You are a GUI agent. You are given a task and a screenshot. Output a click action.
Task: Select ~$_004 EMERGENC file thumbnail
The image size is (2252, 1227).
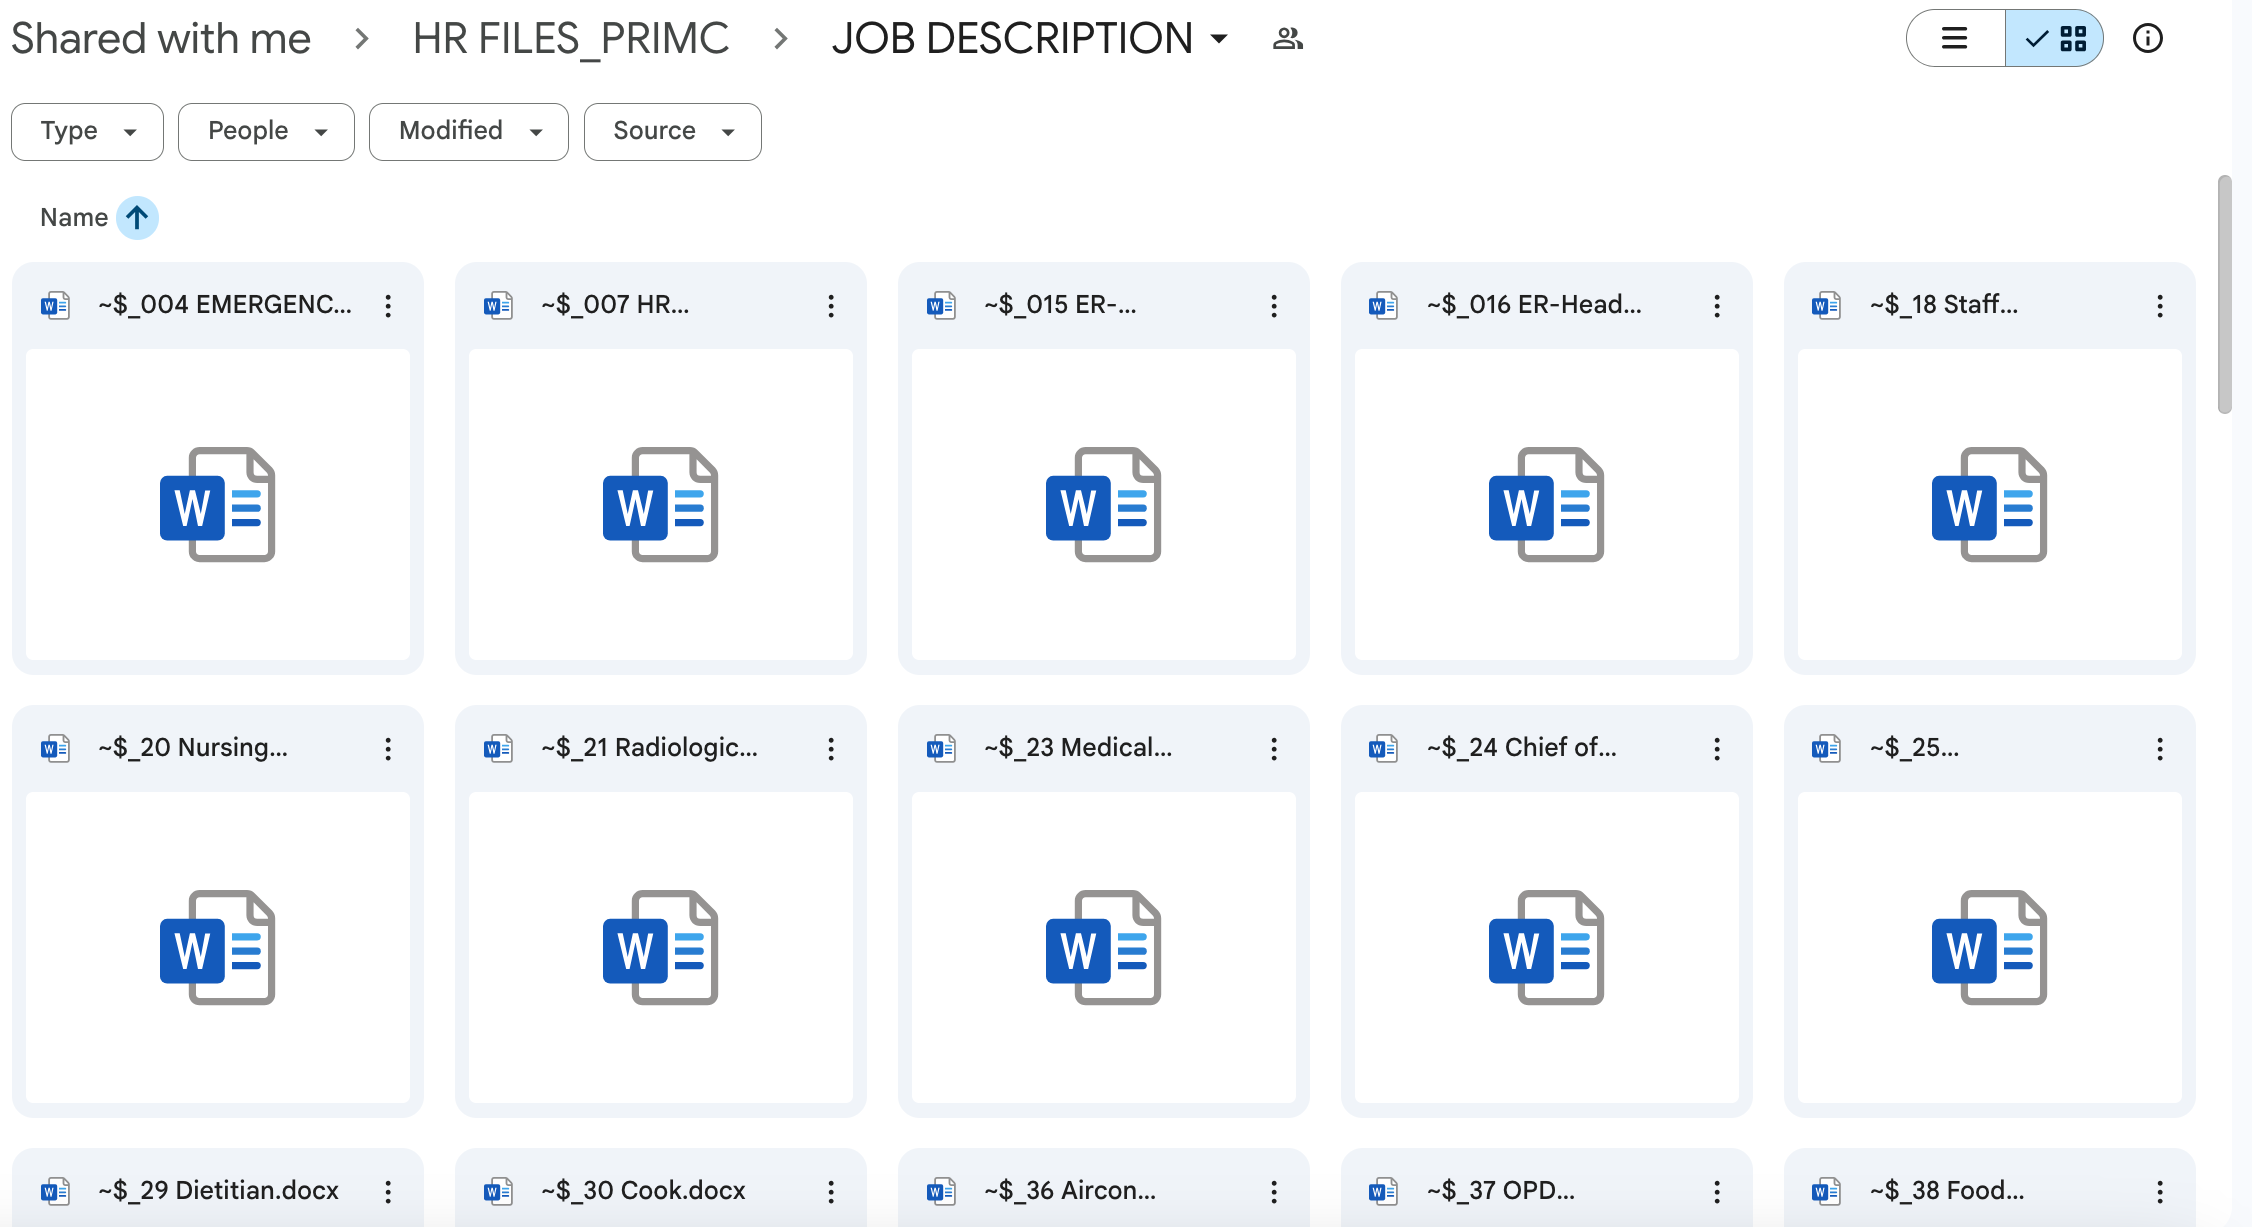(x=218, y=504)
